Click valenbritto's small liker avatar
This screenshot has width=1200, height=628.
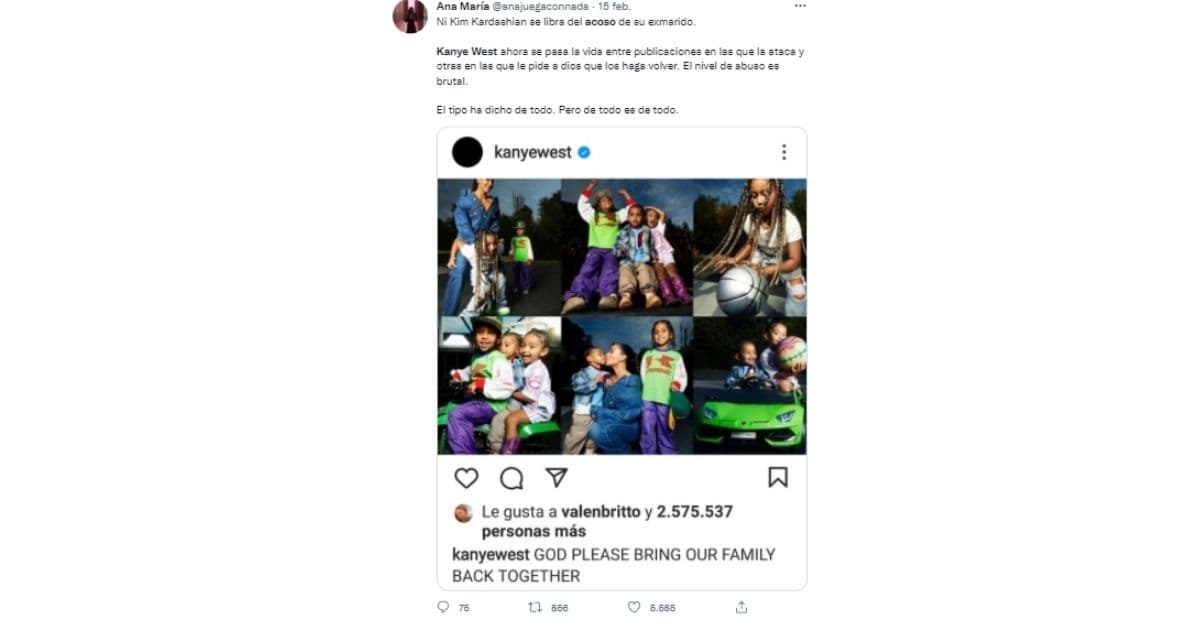pyautogui.click(x=463, y=513)
